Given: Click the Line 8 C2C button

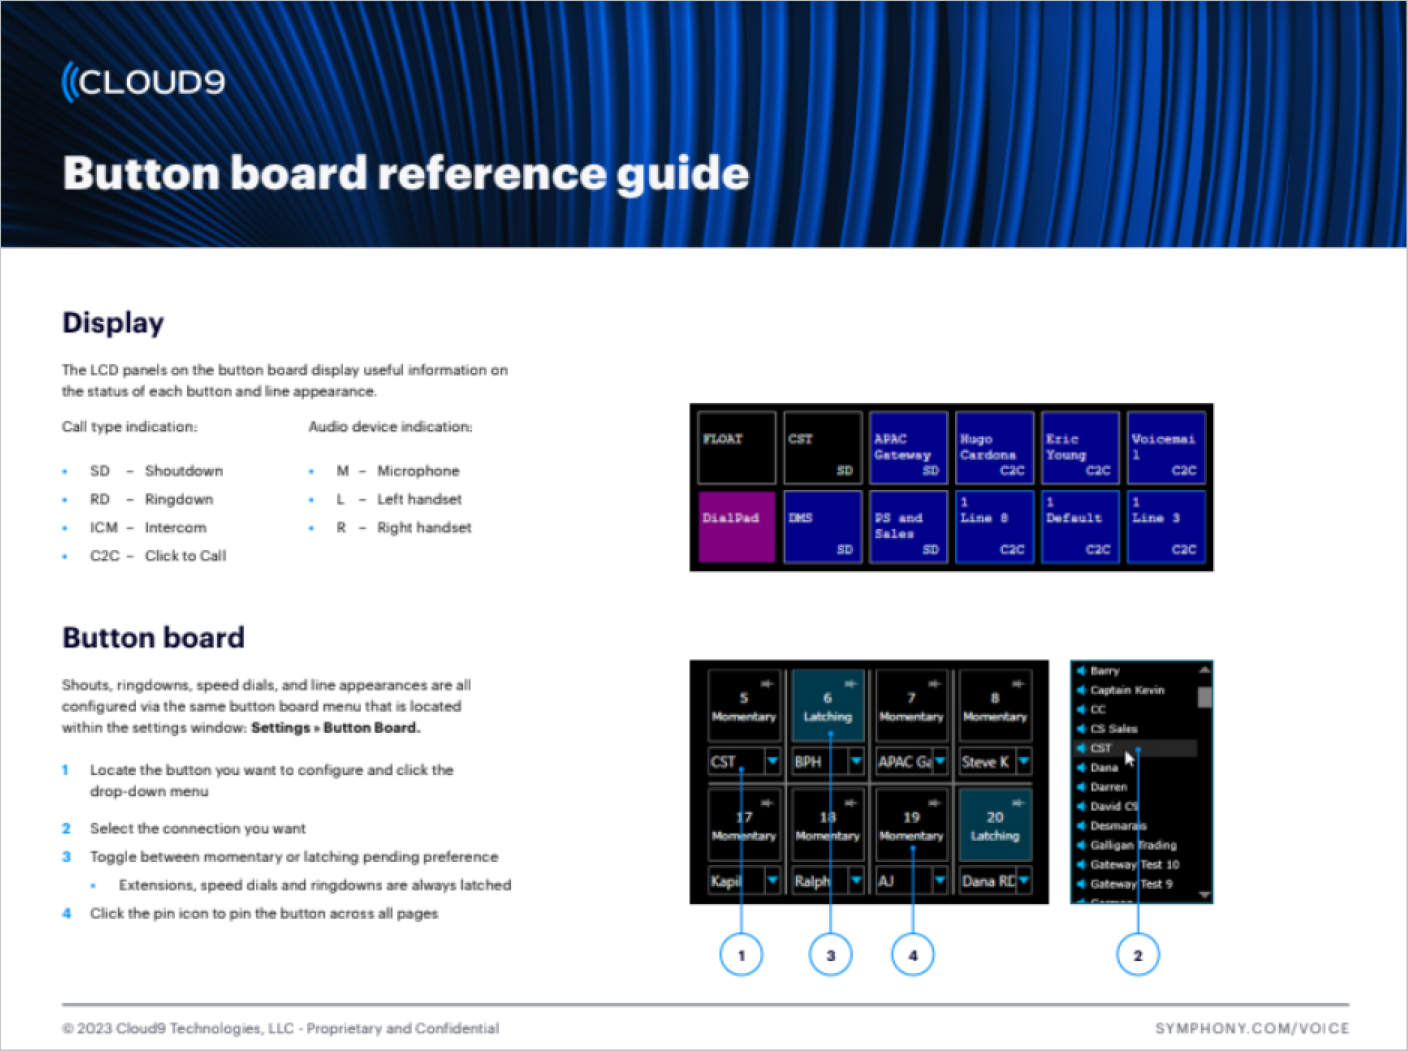Looking at the screenshot, I should [x=995, y=527].
